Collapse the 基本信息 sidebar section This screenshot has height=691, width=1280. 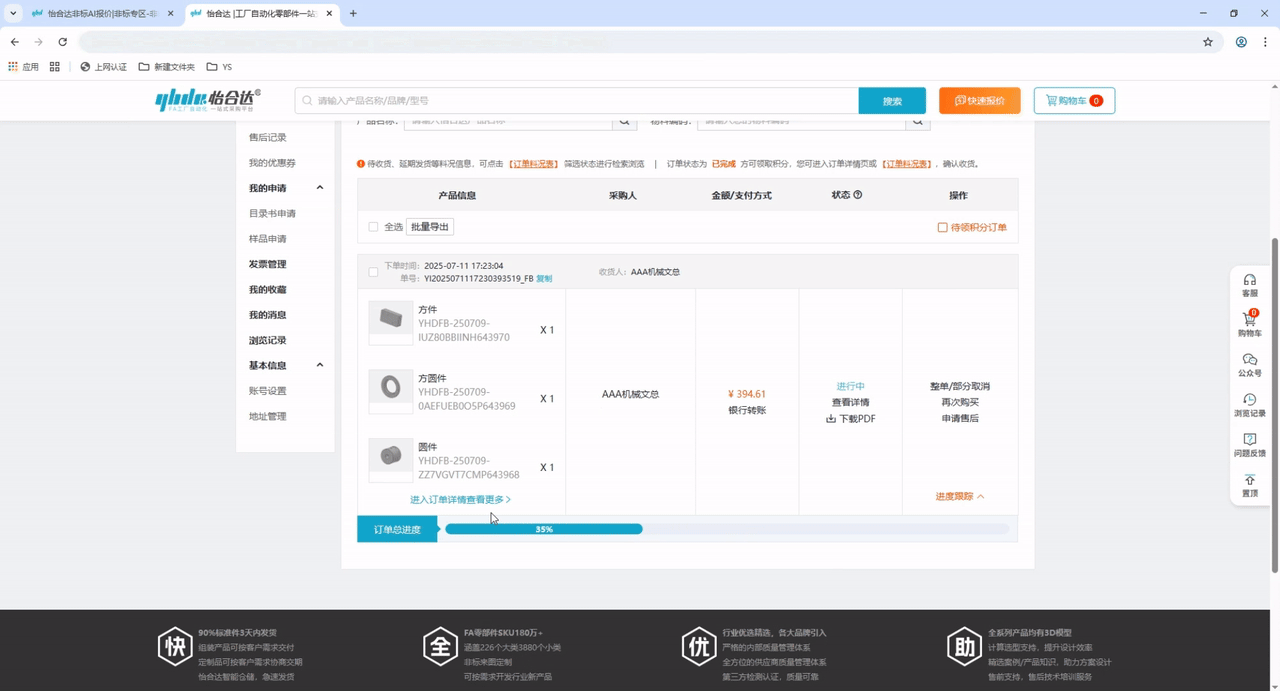point(320,365)
